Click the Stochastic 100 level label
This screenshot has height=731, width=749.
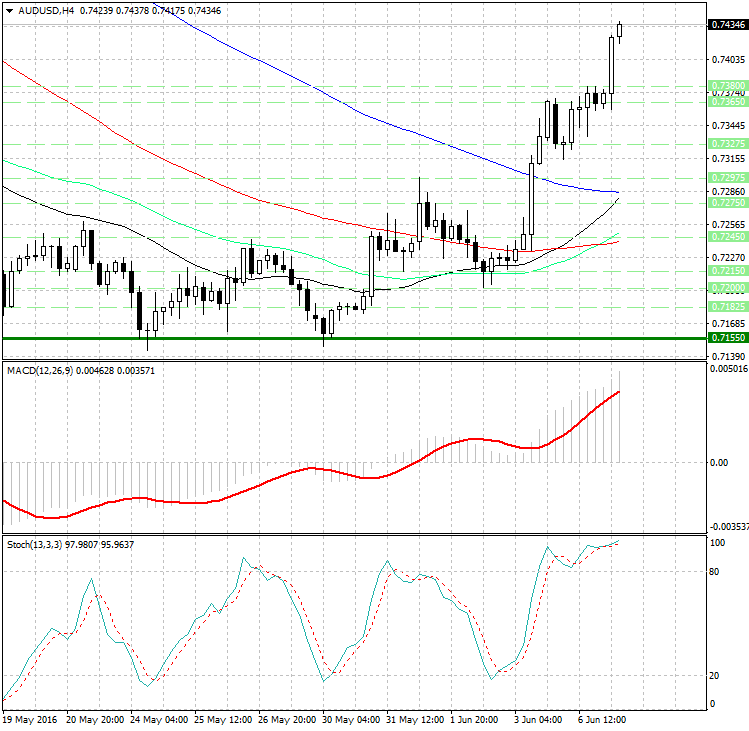click(x=717, y=543)
